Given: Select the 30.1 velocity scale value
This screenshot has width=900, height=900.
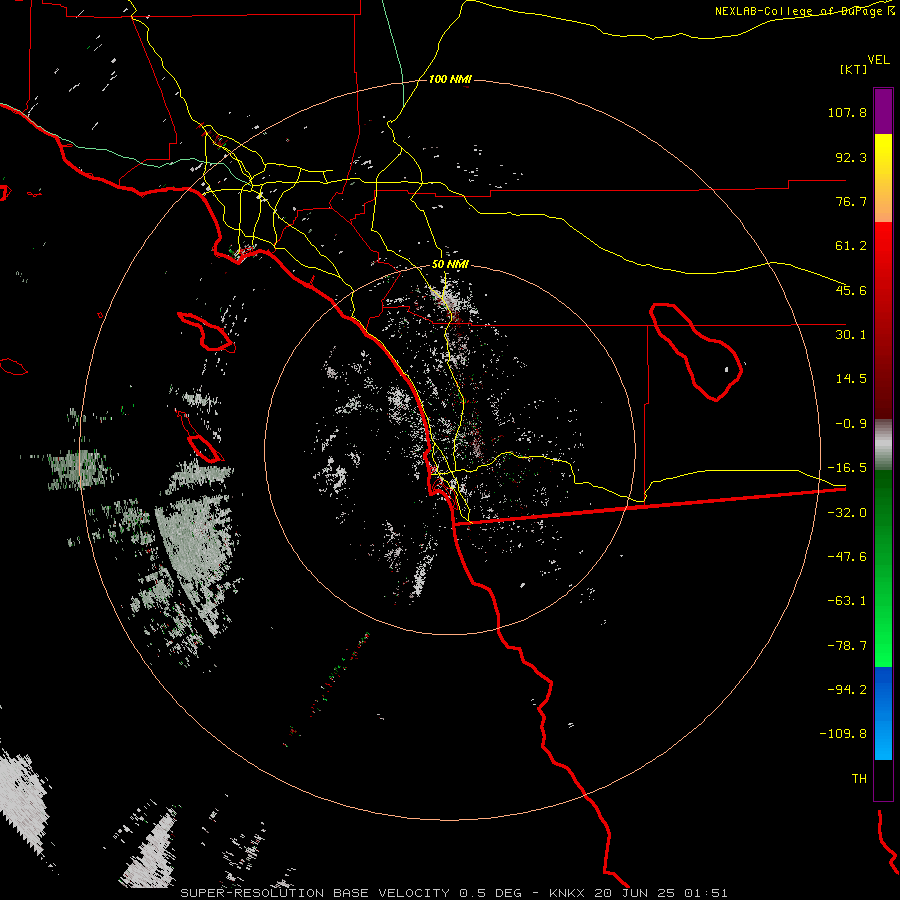Looking at the screenshot, I should point(851,335).
